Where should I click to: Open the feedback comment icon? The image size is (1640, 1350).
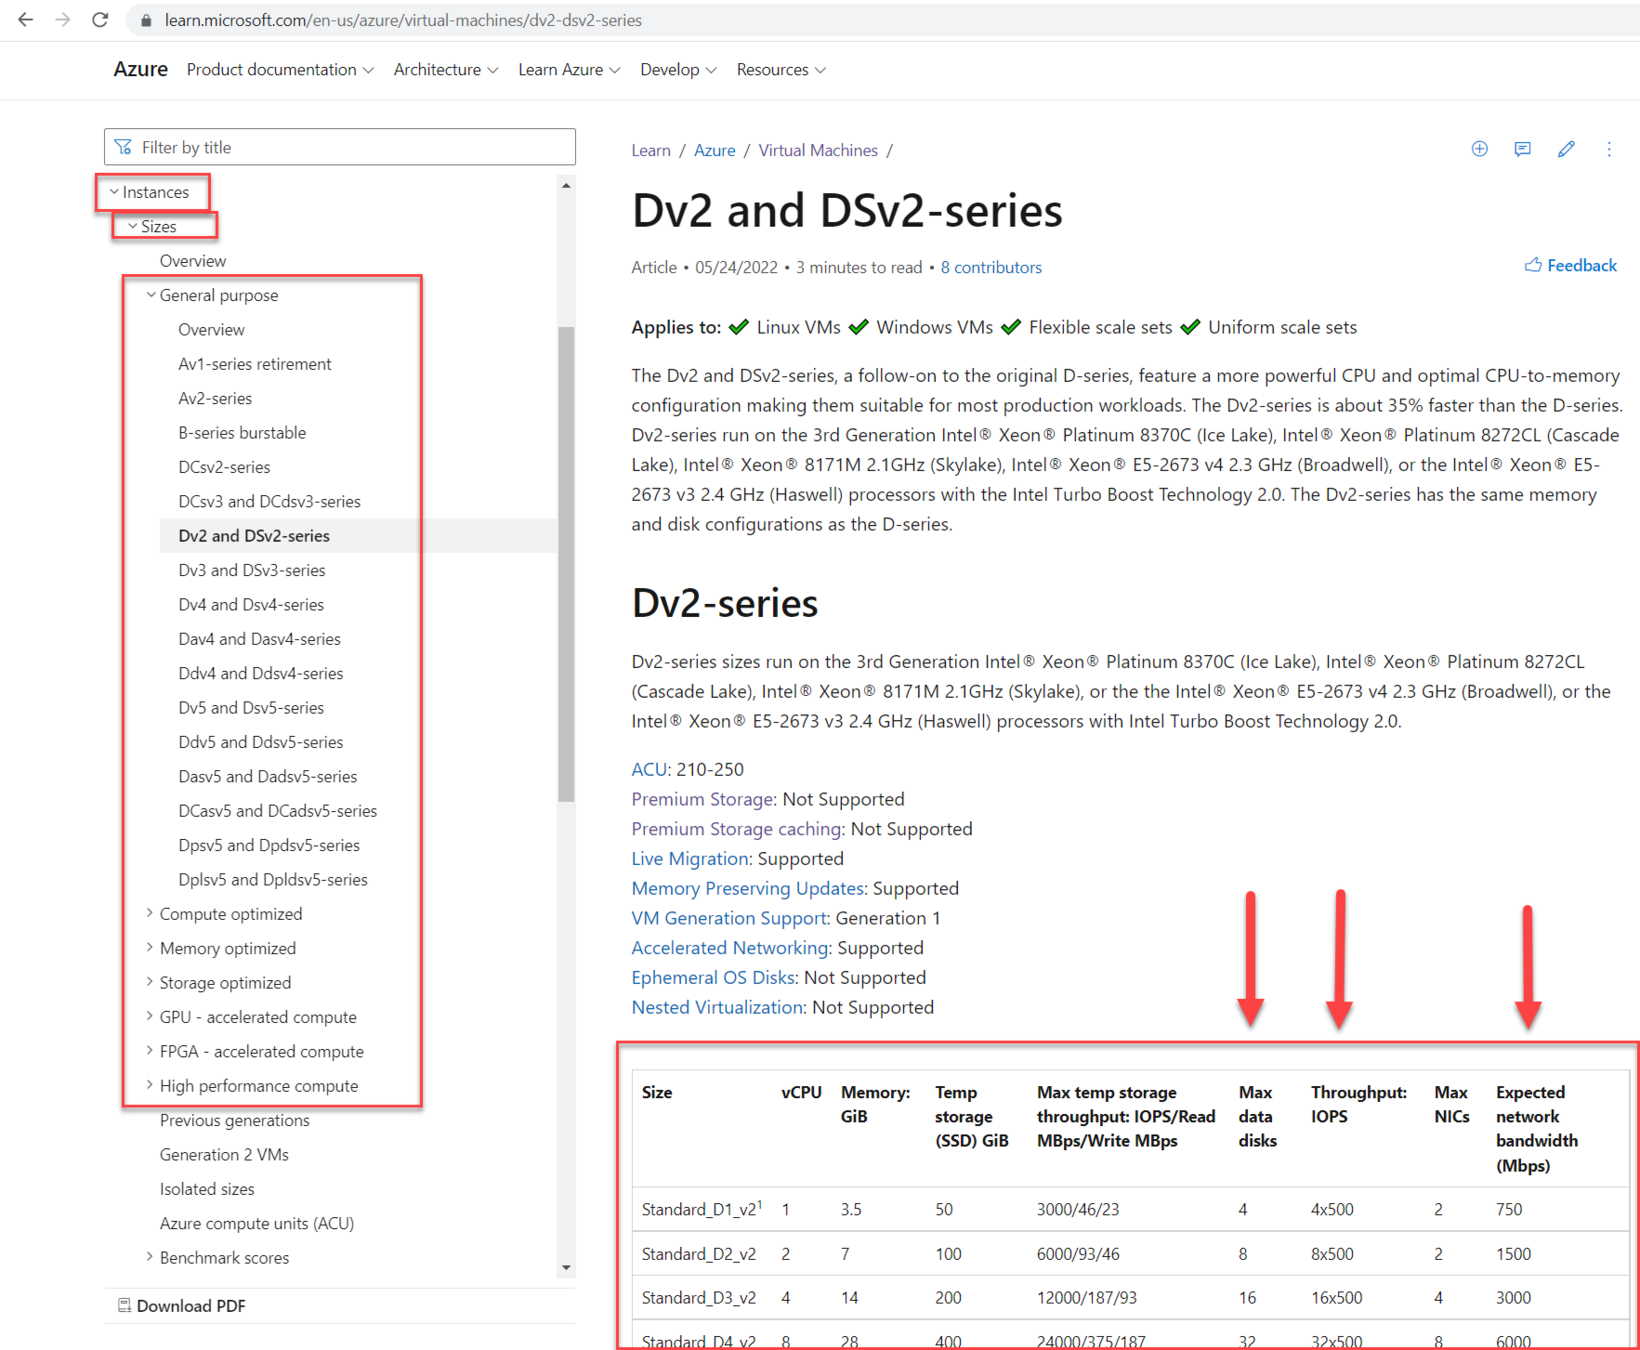(x=1522, y=149)
